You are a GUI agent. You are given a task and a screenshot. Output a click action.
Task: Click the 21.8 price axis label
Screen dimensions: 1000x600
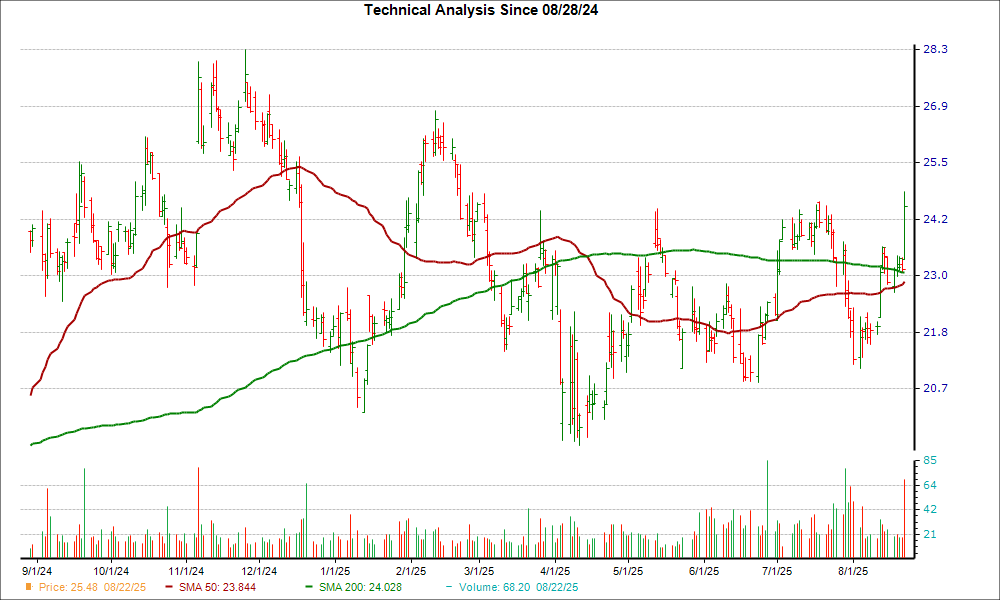936,332
